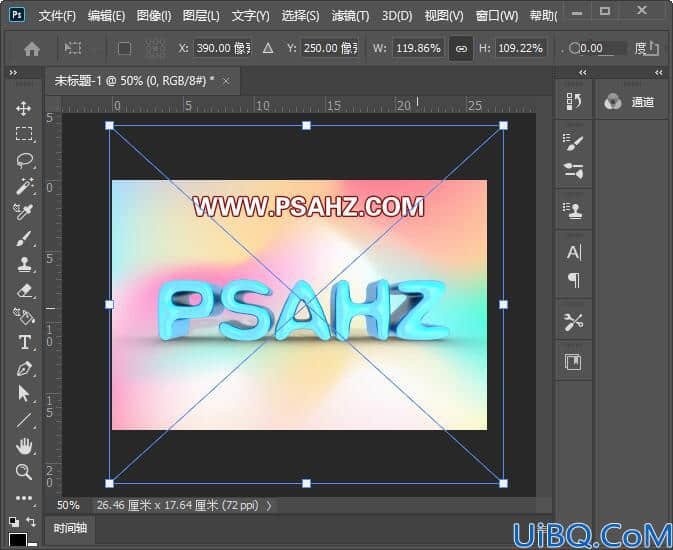Select the Line tool

24,420
